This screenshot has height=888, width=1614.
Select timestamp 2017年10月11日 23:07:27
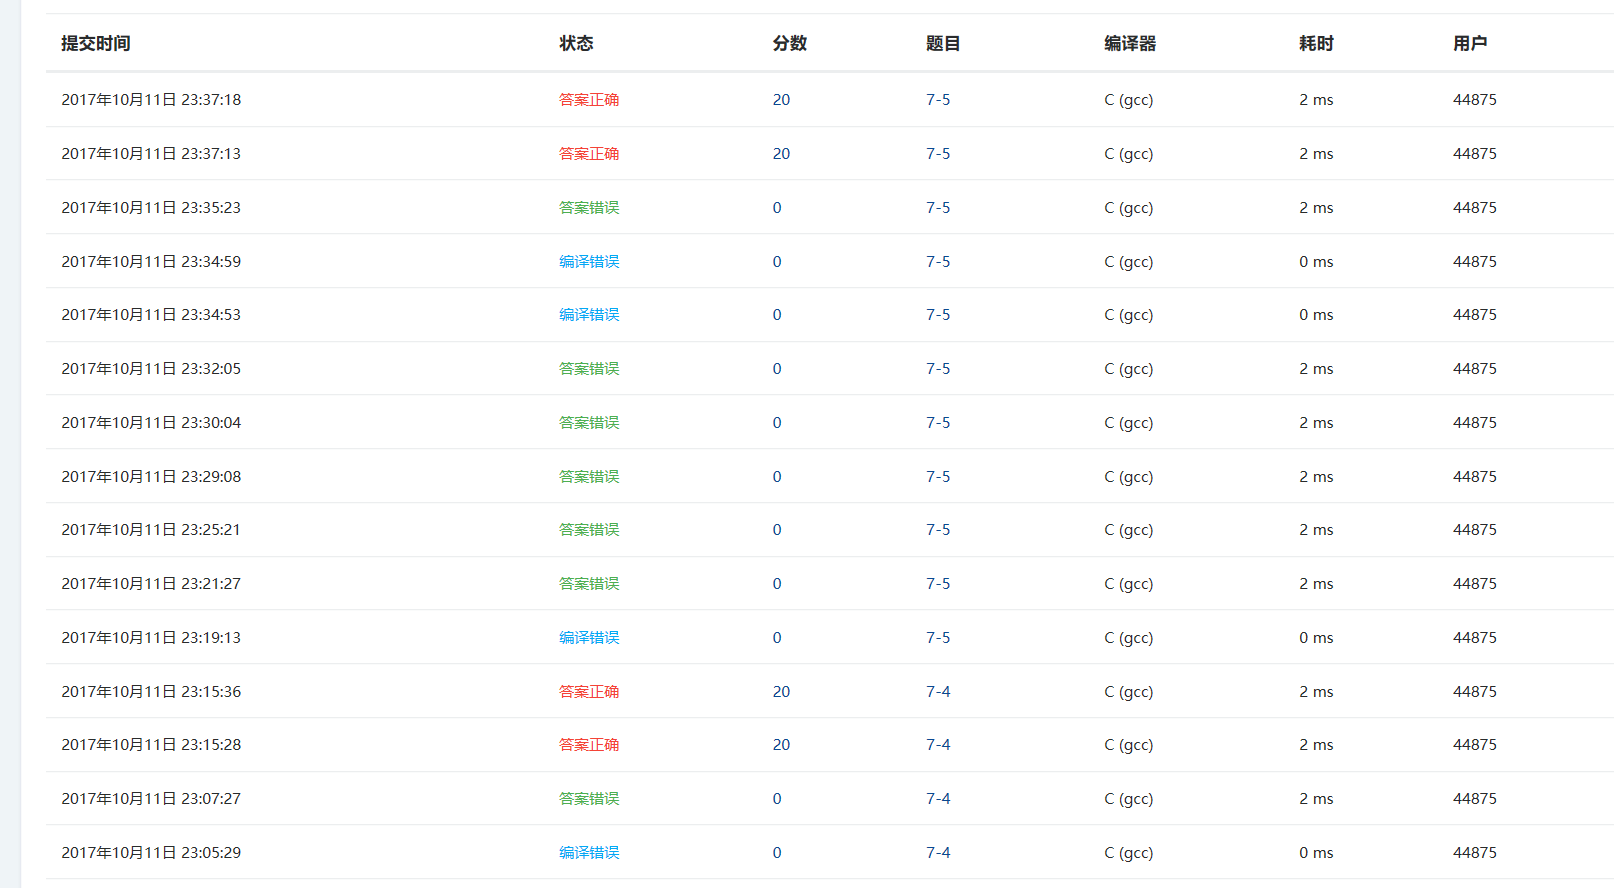(151, 799)
